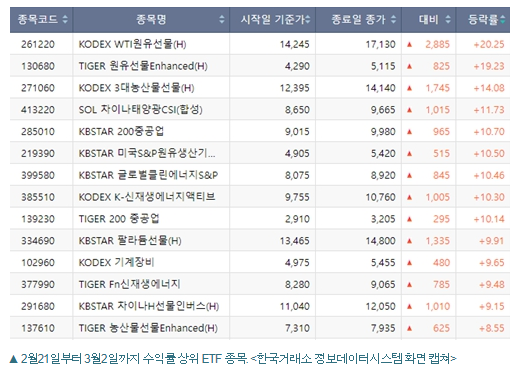Select TIGER 원유선물Enhanced(H) name
The height and width of the screenshot is (369, 519).
point(143,66)
